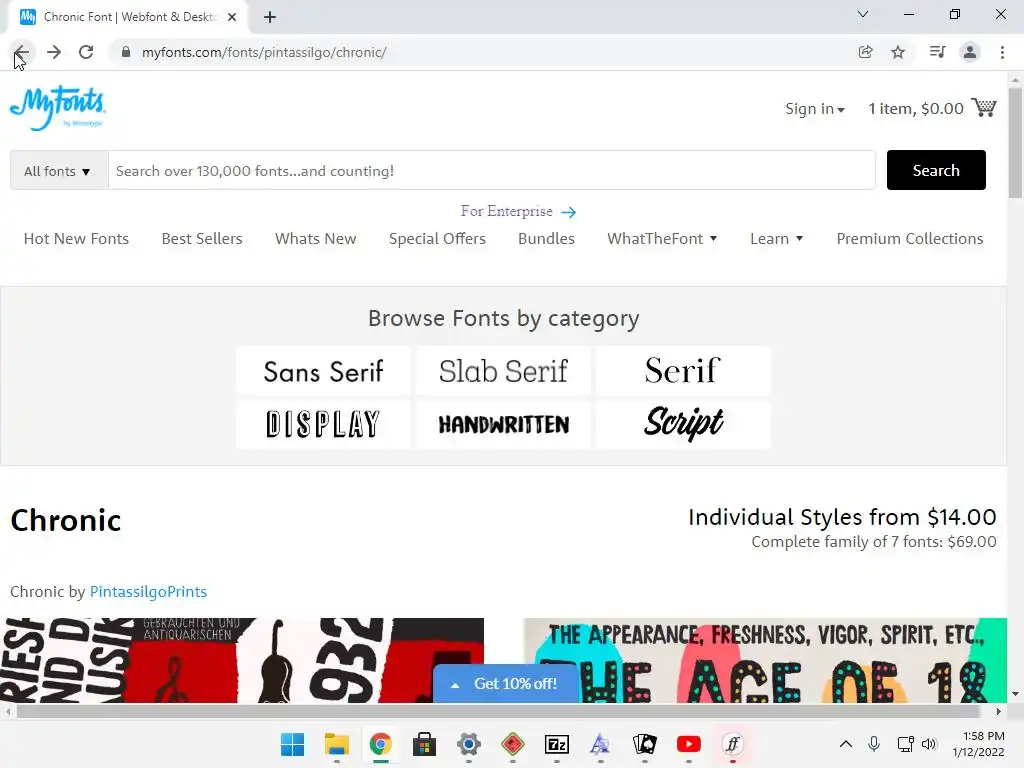Open the Solitaire cards taskbar icon

tap(645, 744)
